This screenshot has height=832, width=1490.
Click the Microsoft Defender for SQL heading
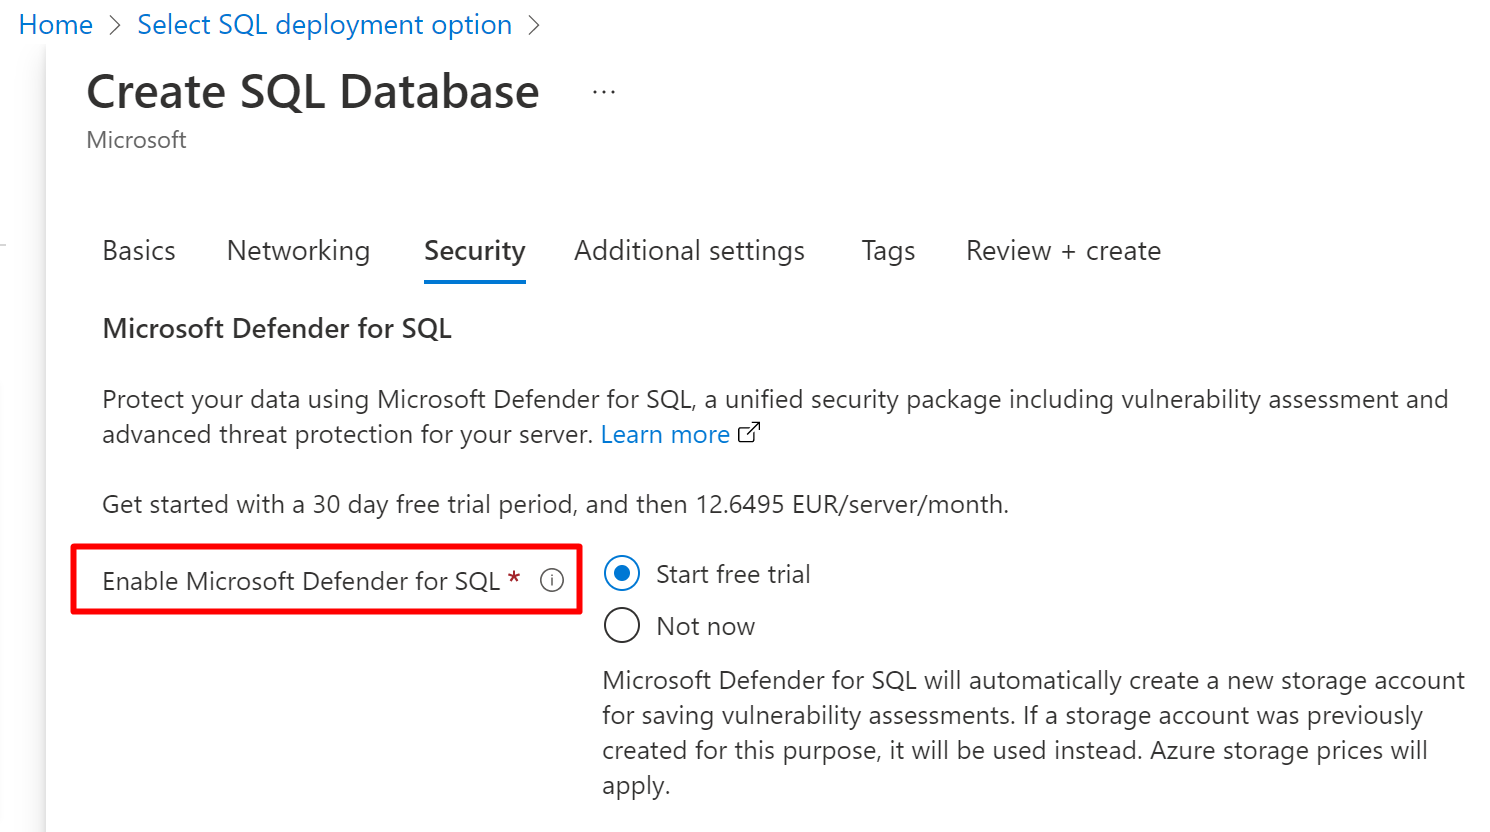coord(277,329)
